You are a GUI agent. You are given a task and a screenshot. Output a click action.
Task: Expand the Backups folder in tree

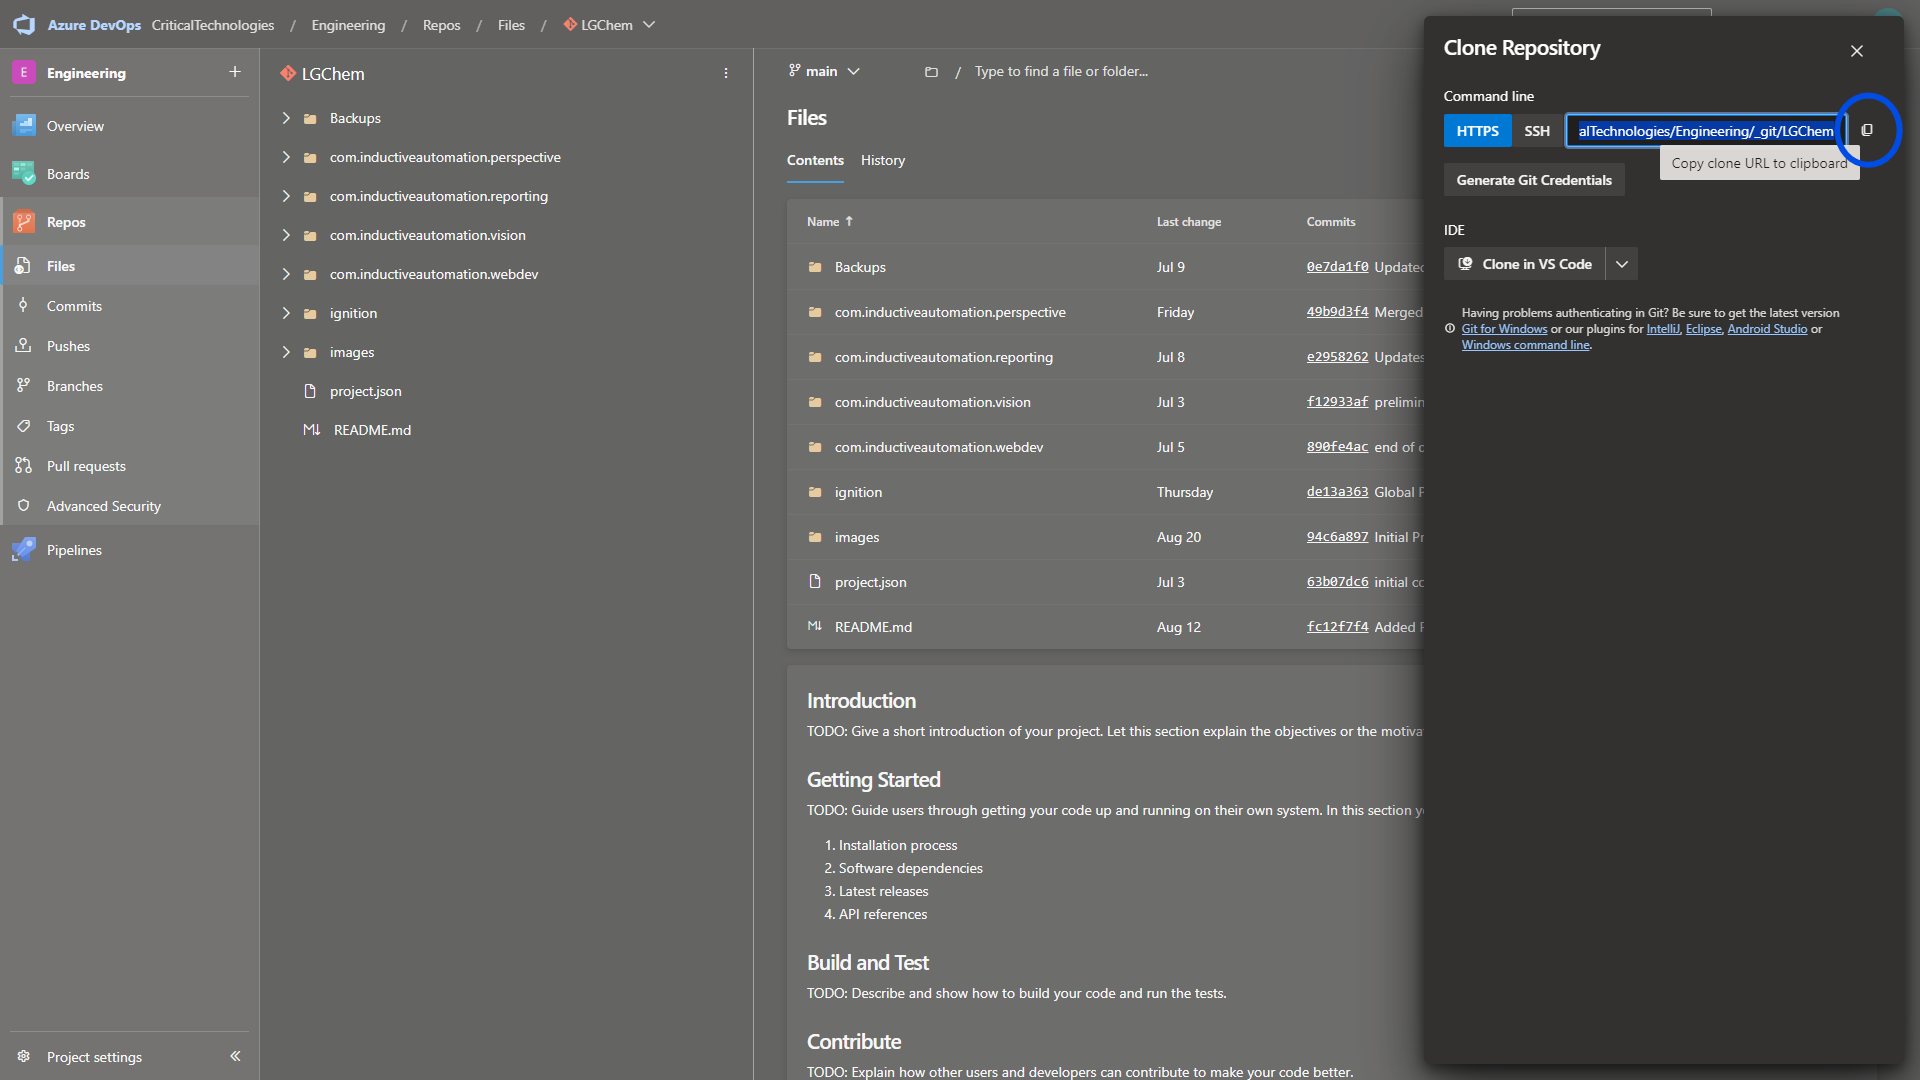pyautogui.click(x=286, y=118)
